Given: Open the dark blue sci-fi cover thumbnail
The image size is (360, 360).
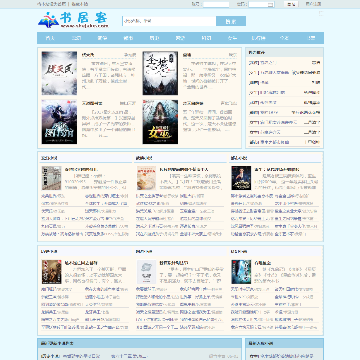Looking at the screenshot, I should click(x=241, y=272).
